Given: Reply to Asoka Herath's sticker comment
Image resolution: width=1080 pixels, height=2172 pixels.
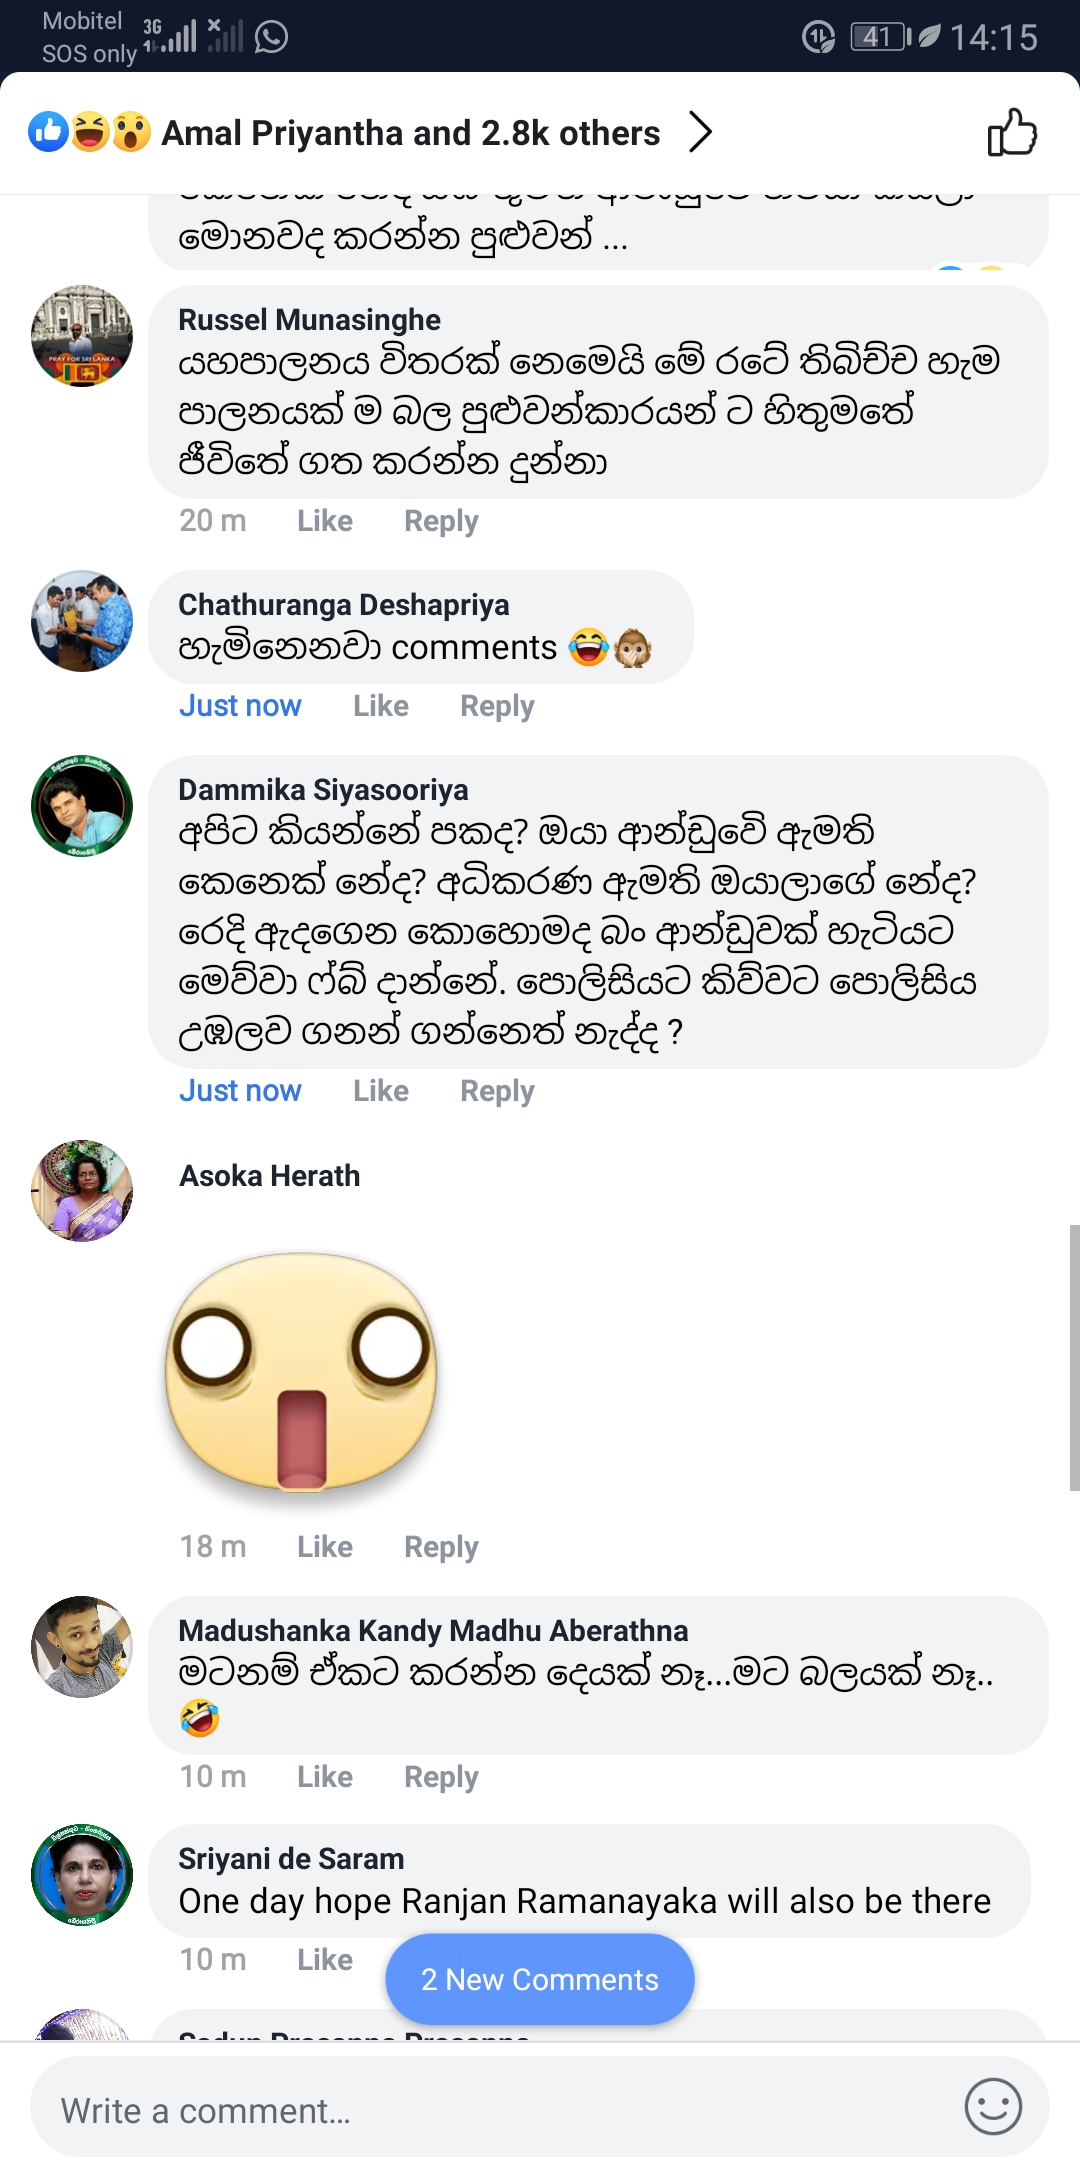Looking at the screenshot, I should coord(441,1547).
